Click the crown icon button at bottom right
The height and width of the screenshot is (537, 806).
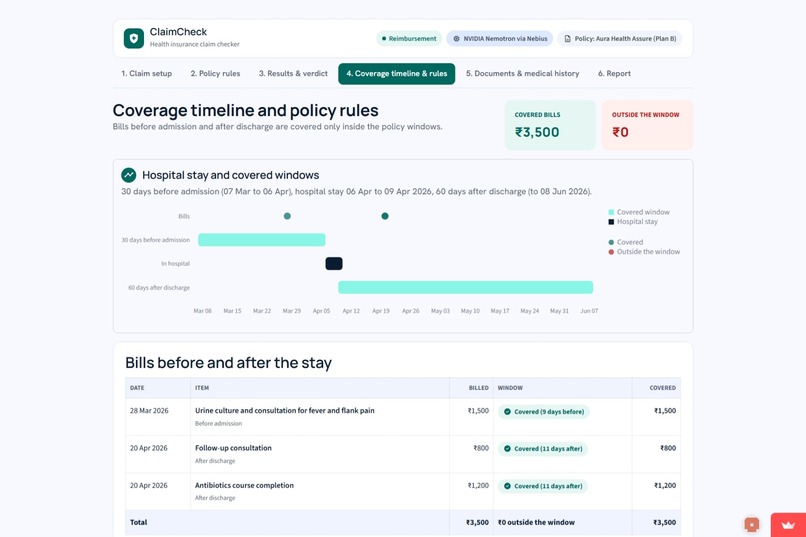pyautogui.click(x=788, y=525)
